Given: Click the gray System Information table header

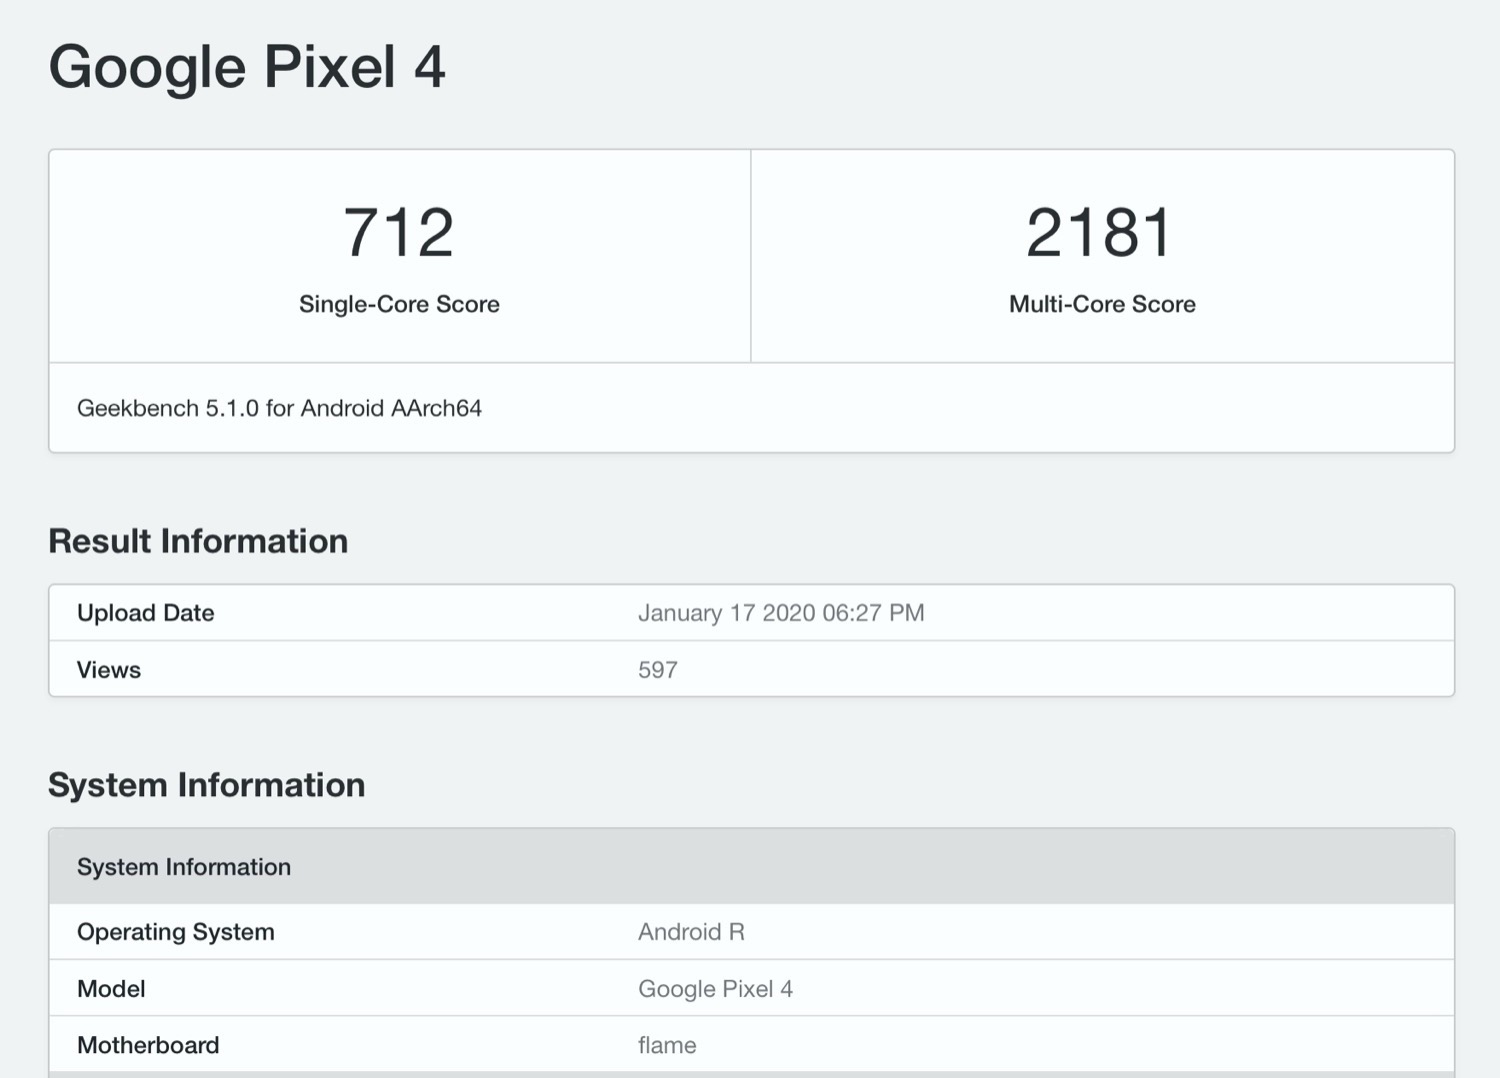Looking at the screenshot, I should 184,867.
